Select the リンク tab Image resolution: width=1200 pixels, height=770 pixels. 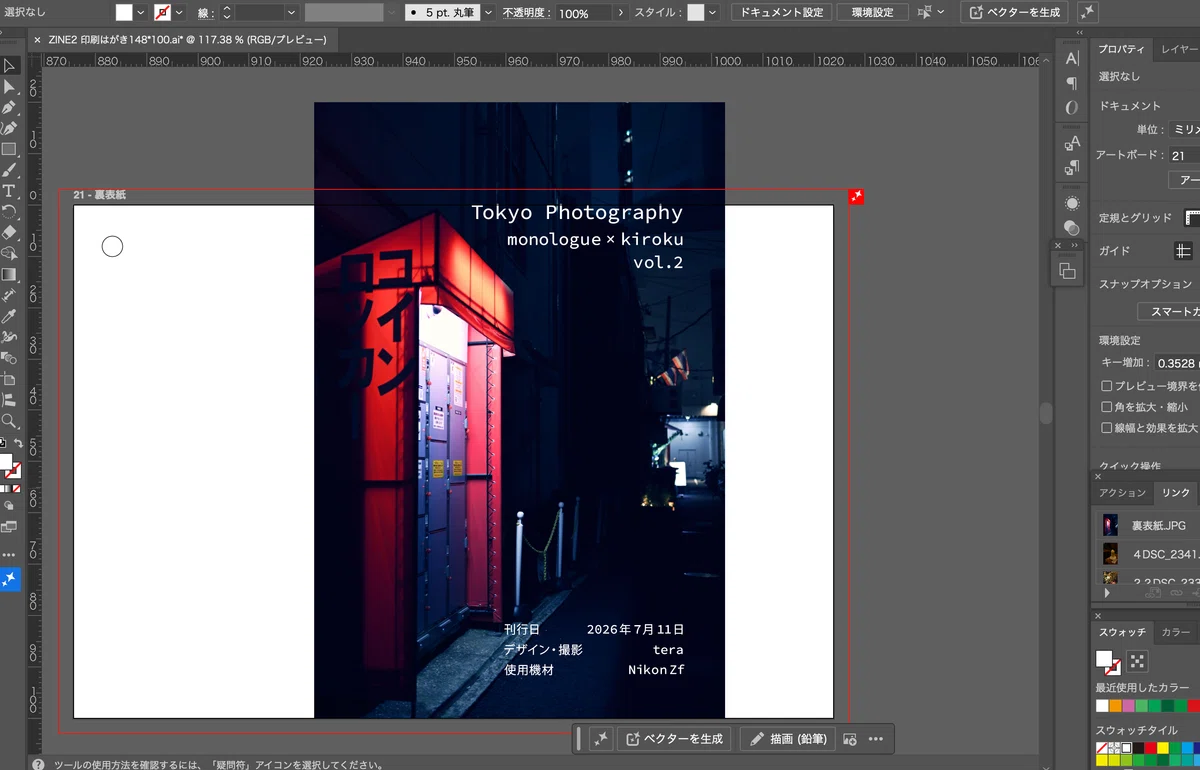tap(1175, 493)
